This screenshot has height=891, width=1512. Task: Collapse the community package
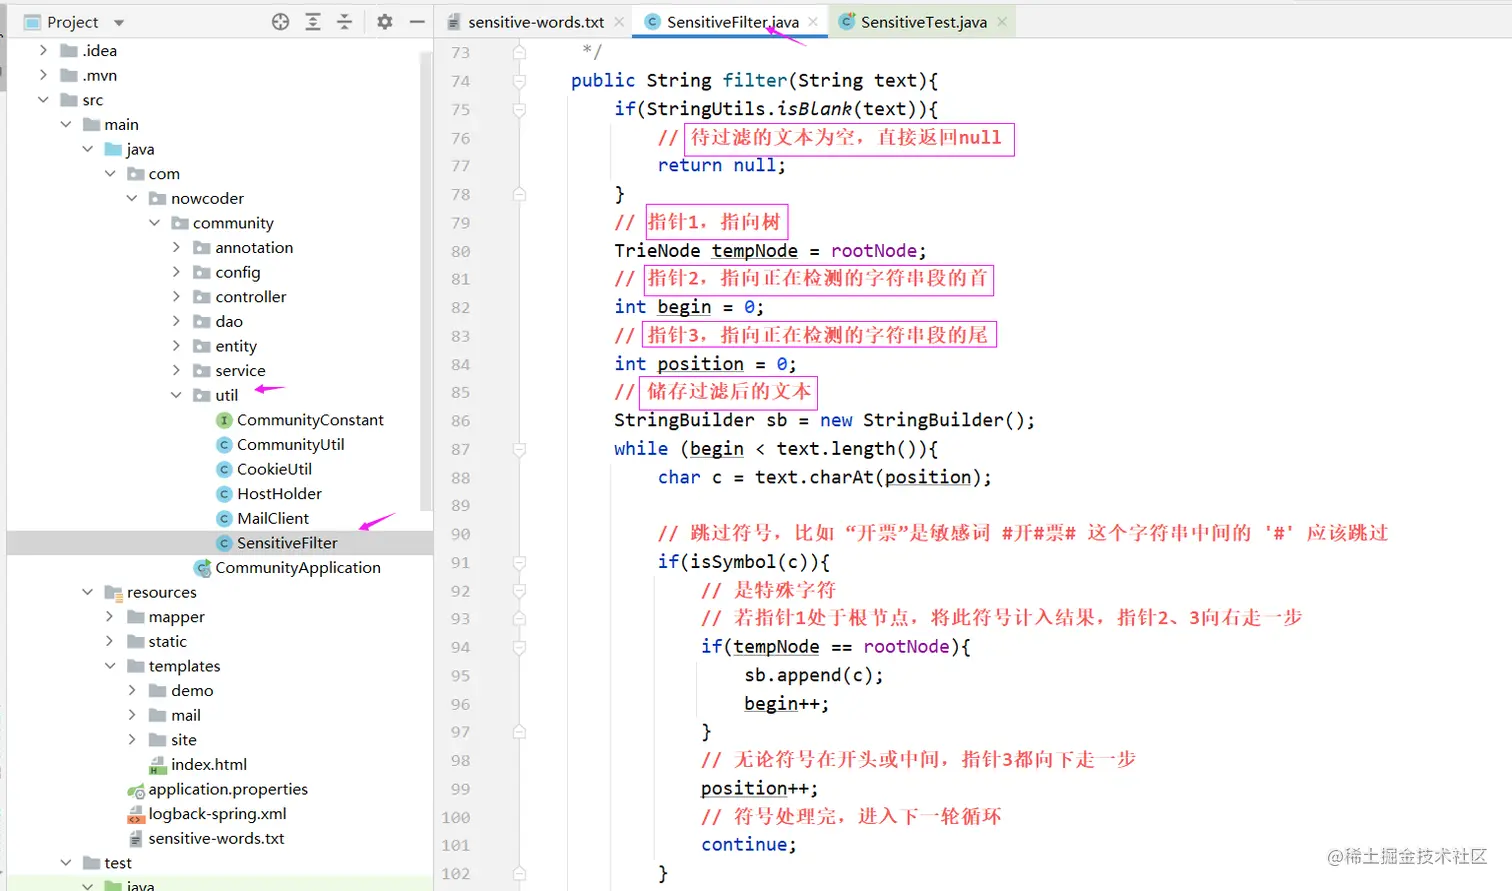point(154,223)
